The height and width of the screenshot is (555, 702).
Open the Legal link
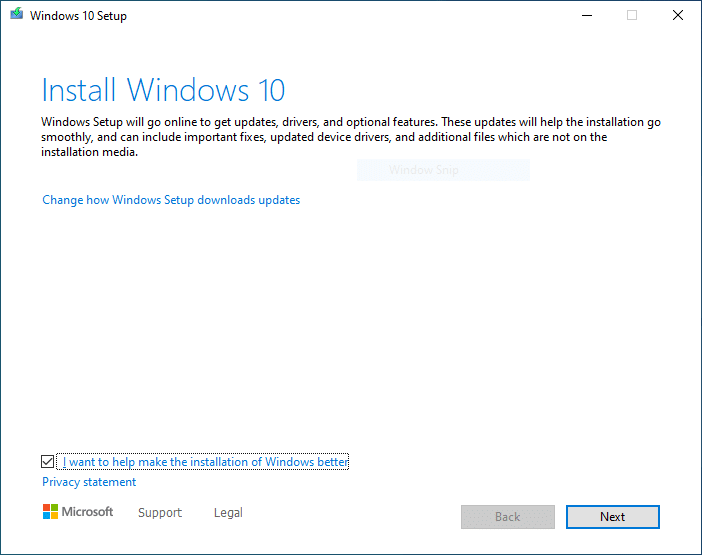[x=228, y=513]
